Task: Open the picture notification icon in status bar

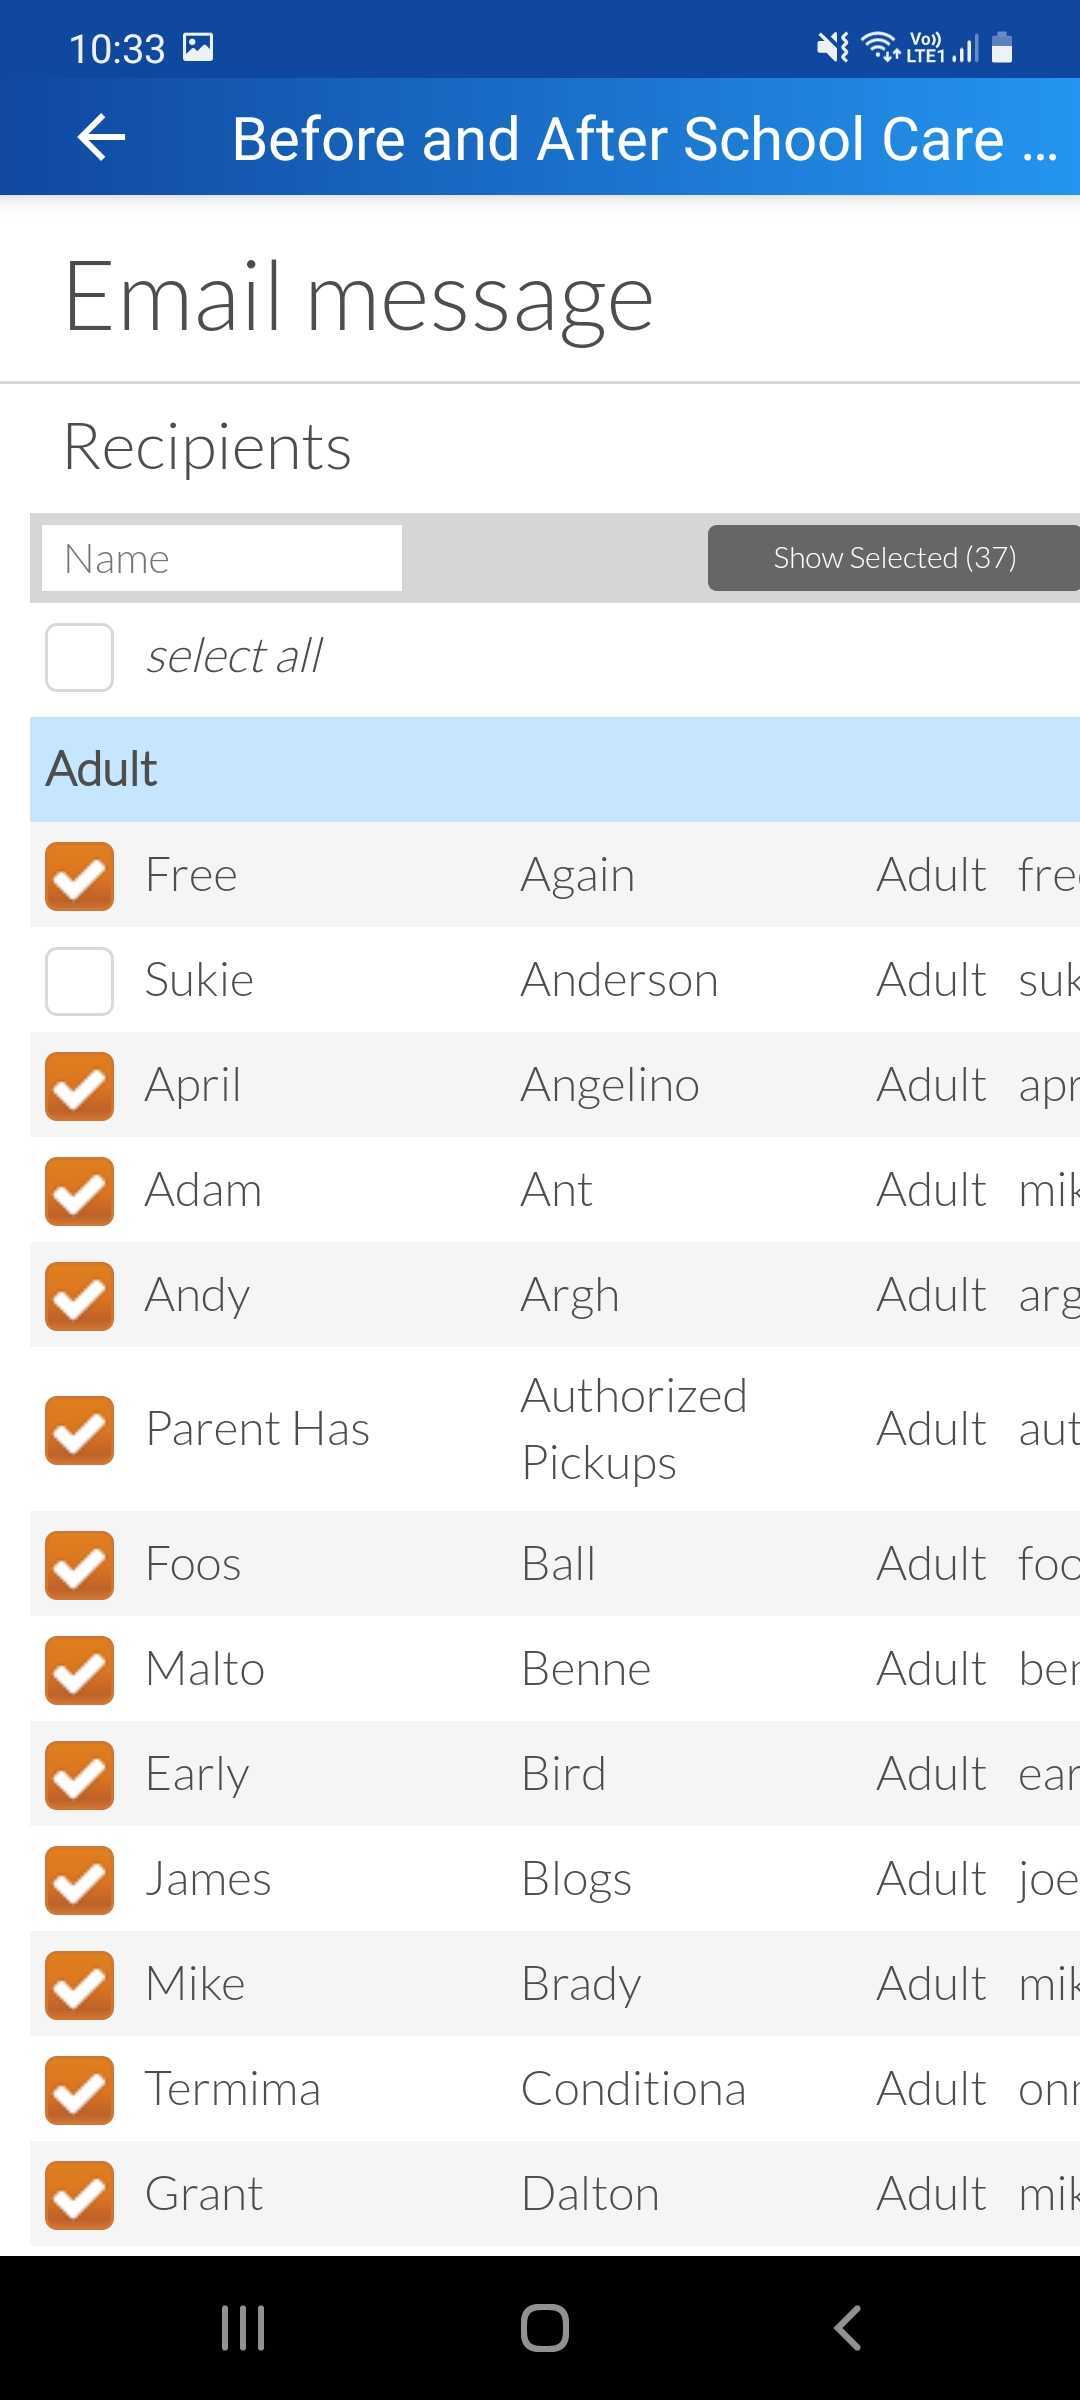Action: pyautogui.click(x=198, y=47)
